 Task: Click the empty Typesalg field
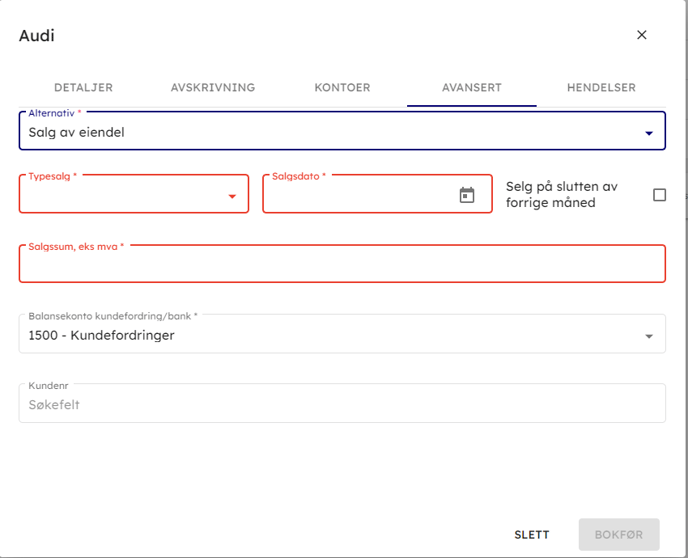pyautogui.click(x=120, y=196)
